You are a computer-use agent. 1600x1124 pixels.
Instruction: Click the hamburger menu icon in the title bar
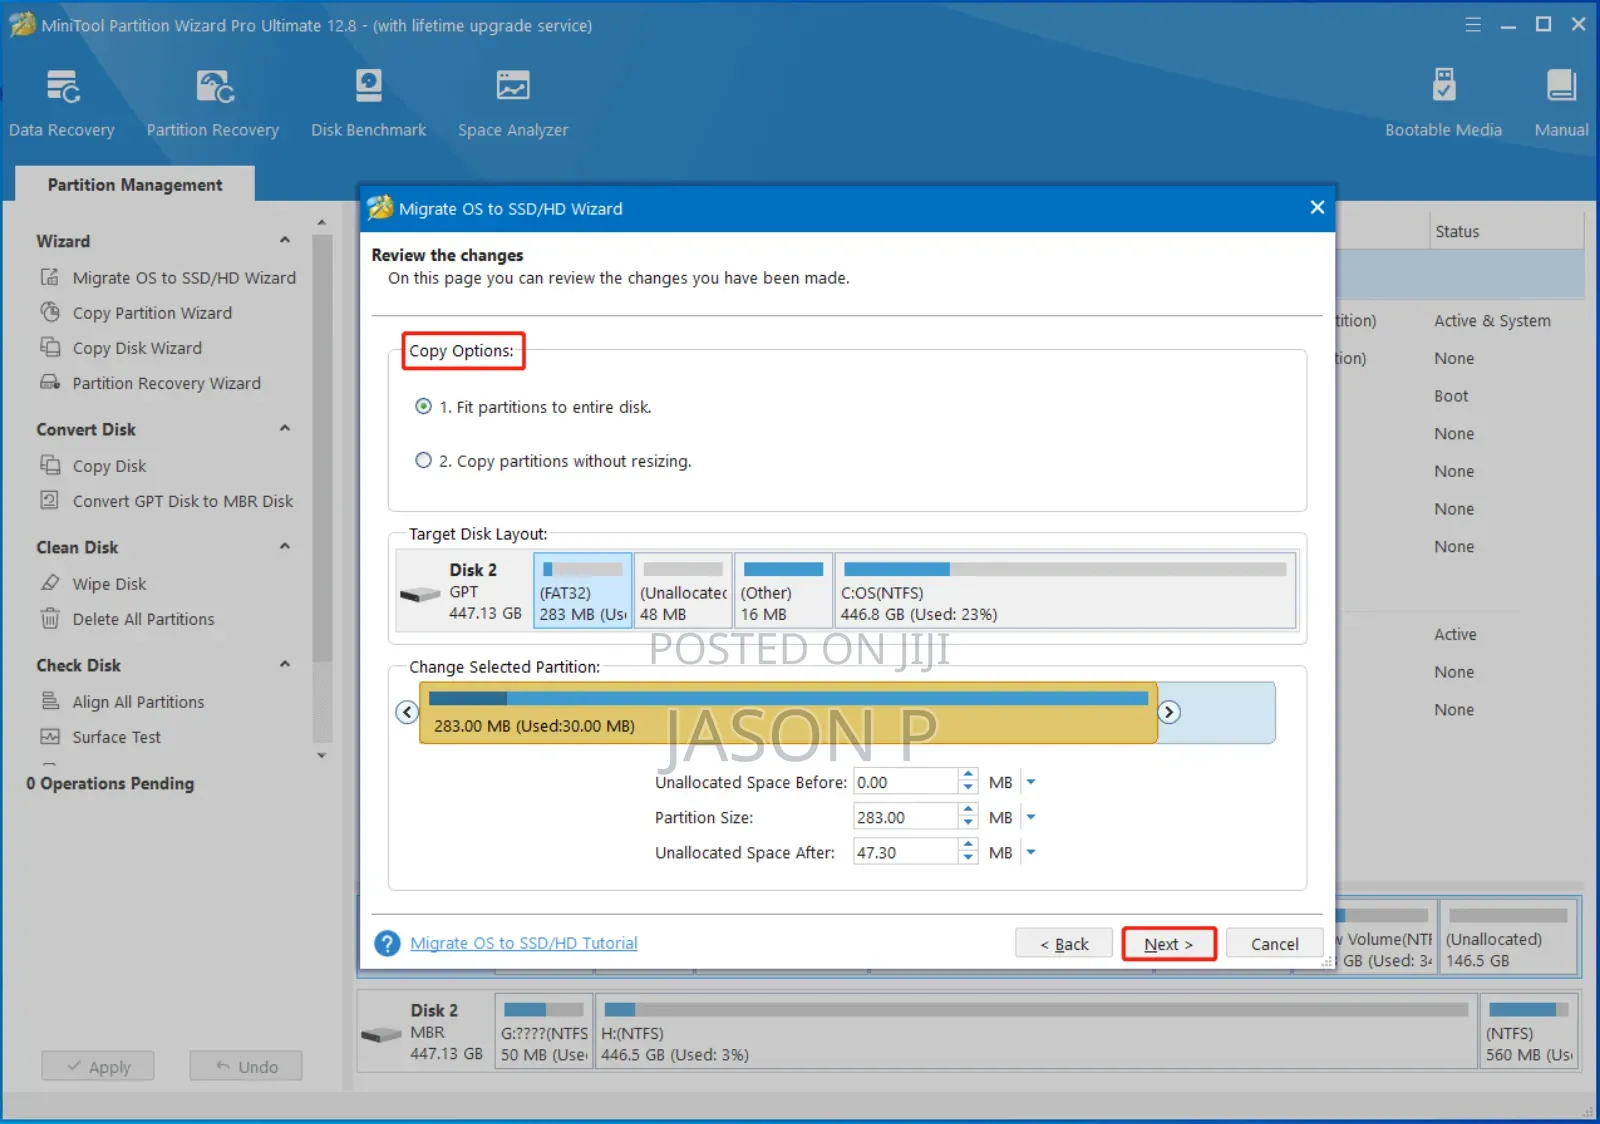click(x=1473, y=24)
